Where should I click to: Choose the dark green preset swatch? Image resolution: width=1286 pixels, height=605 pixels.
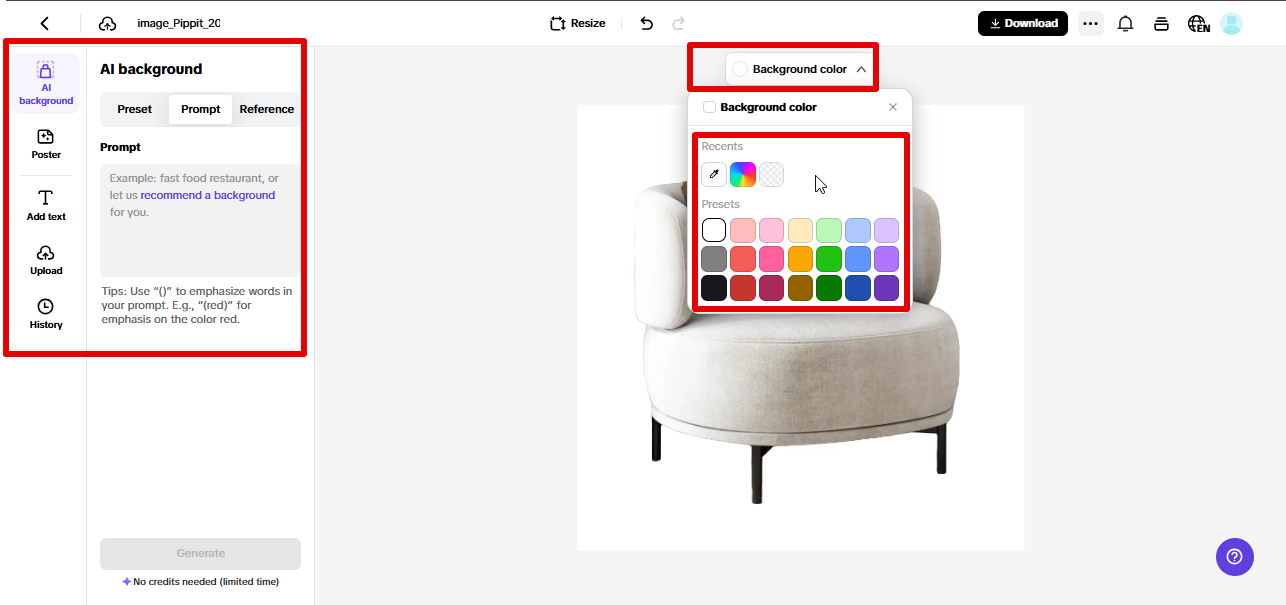coord(829,288)
